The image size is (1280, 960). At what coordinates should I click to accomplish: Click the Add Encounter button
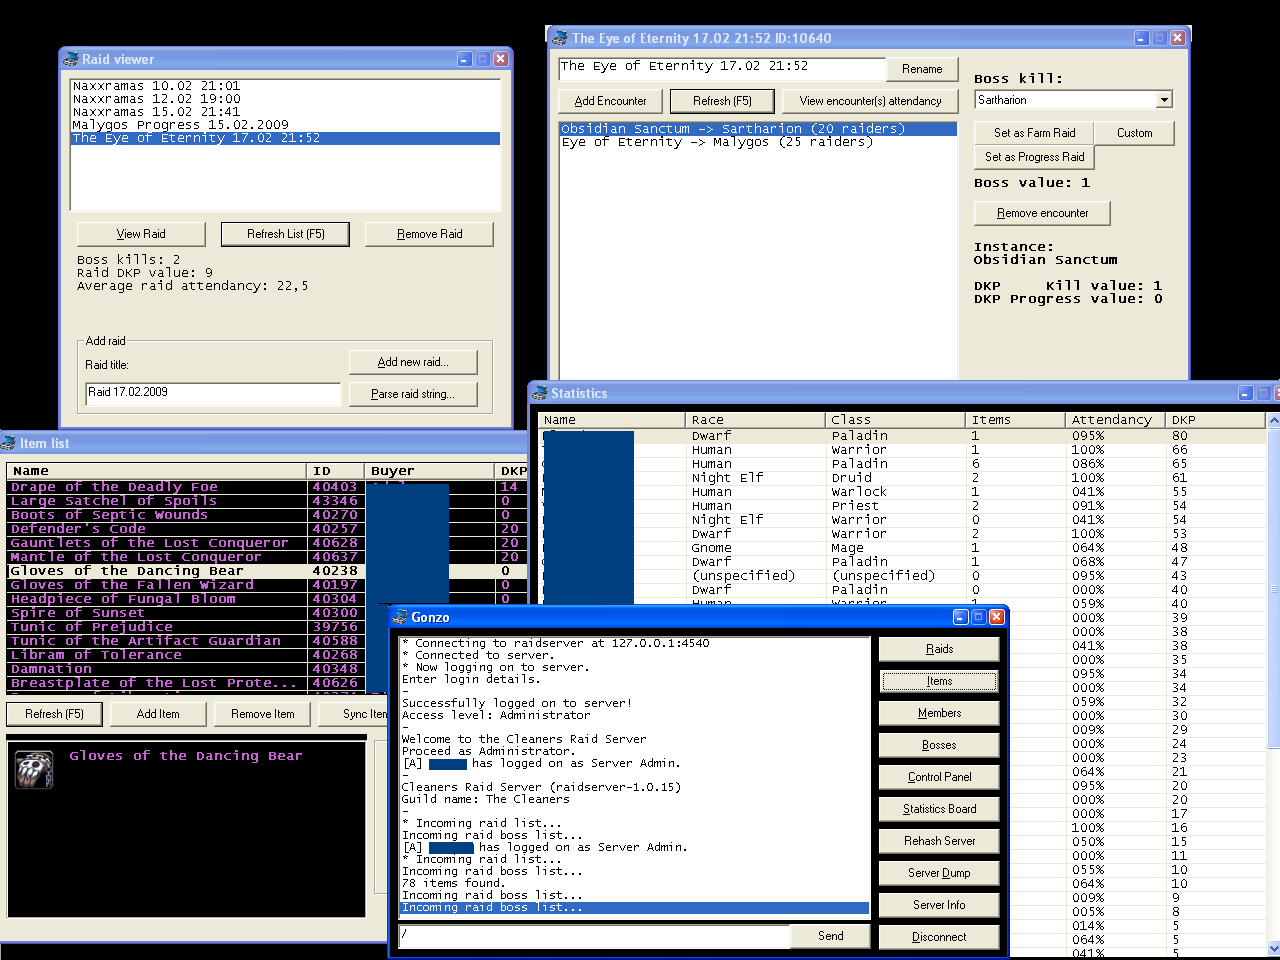(610, 101)
